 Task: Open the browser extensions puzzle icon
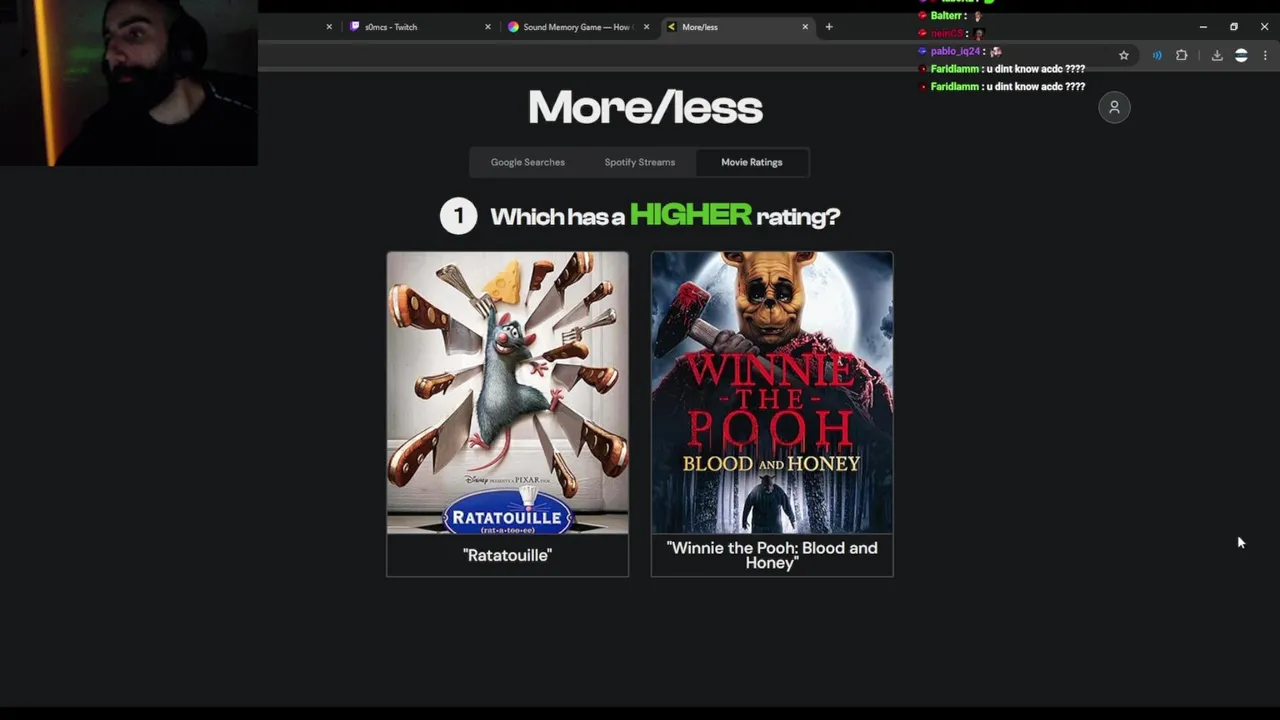(x=1182, y=56)
